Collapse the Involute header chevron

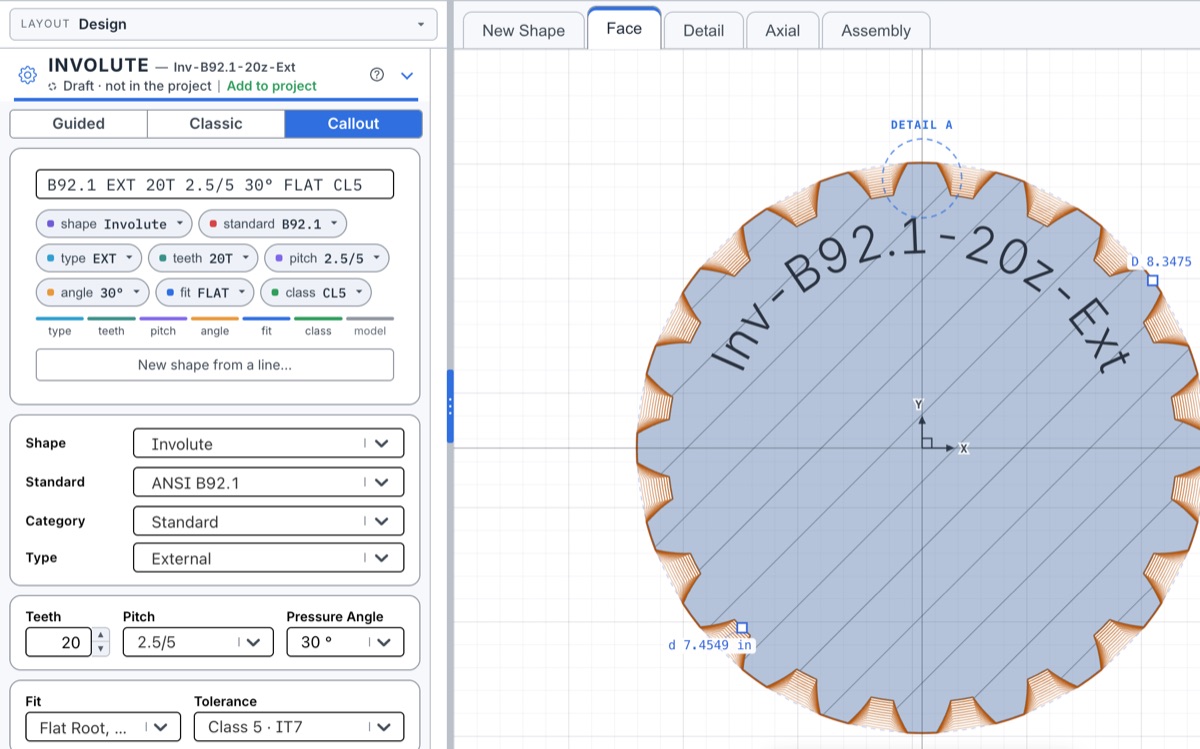(407, 75)
